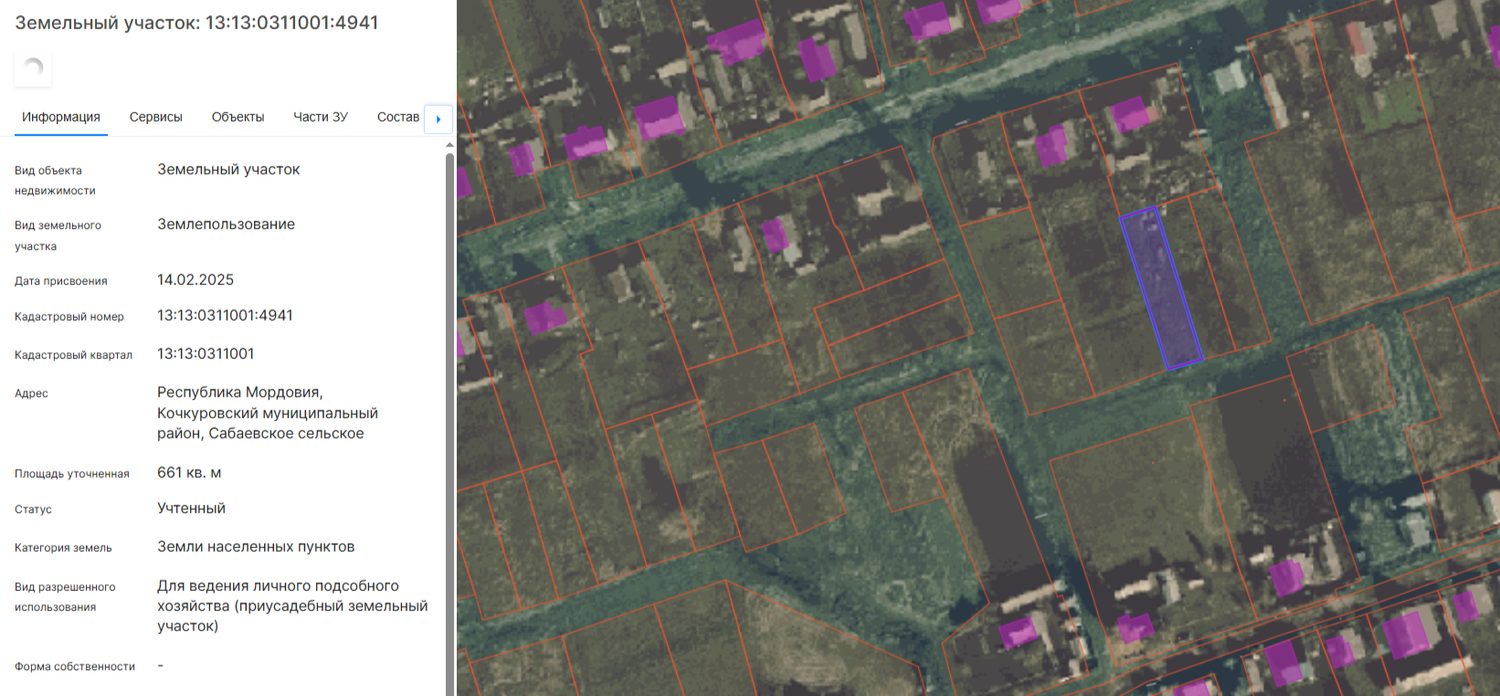
Task: Select the highlighted blue parcel on the map
Action: (x=1161, y=289)
